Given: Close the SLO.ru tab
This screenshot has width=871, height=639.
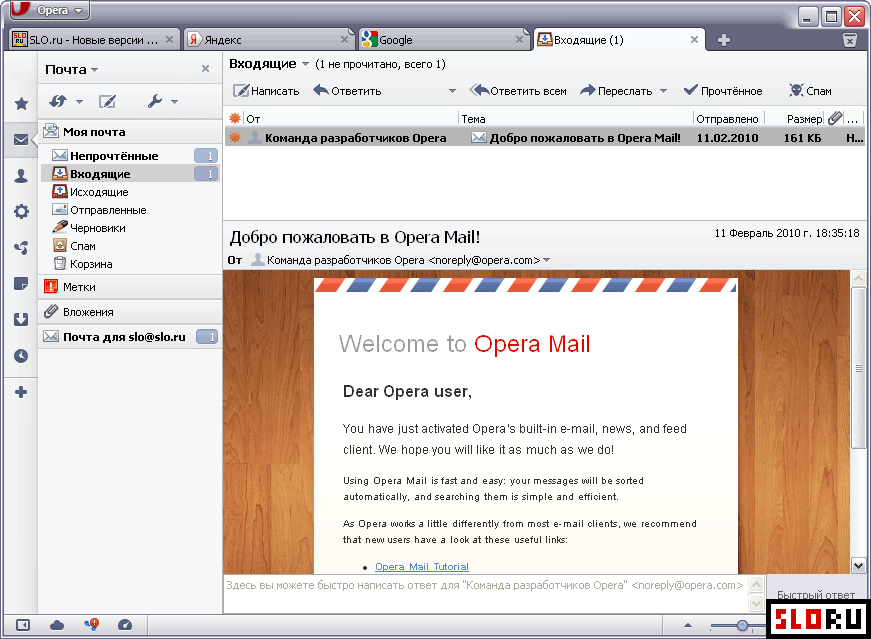Looking at the screenshot, I should coord(169,40).
